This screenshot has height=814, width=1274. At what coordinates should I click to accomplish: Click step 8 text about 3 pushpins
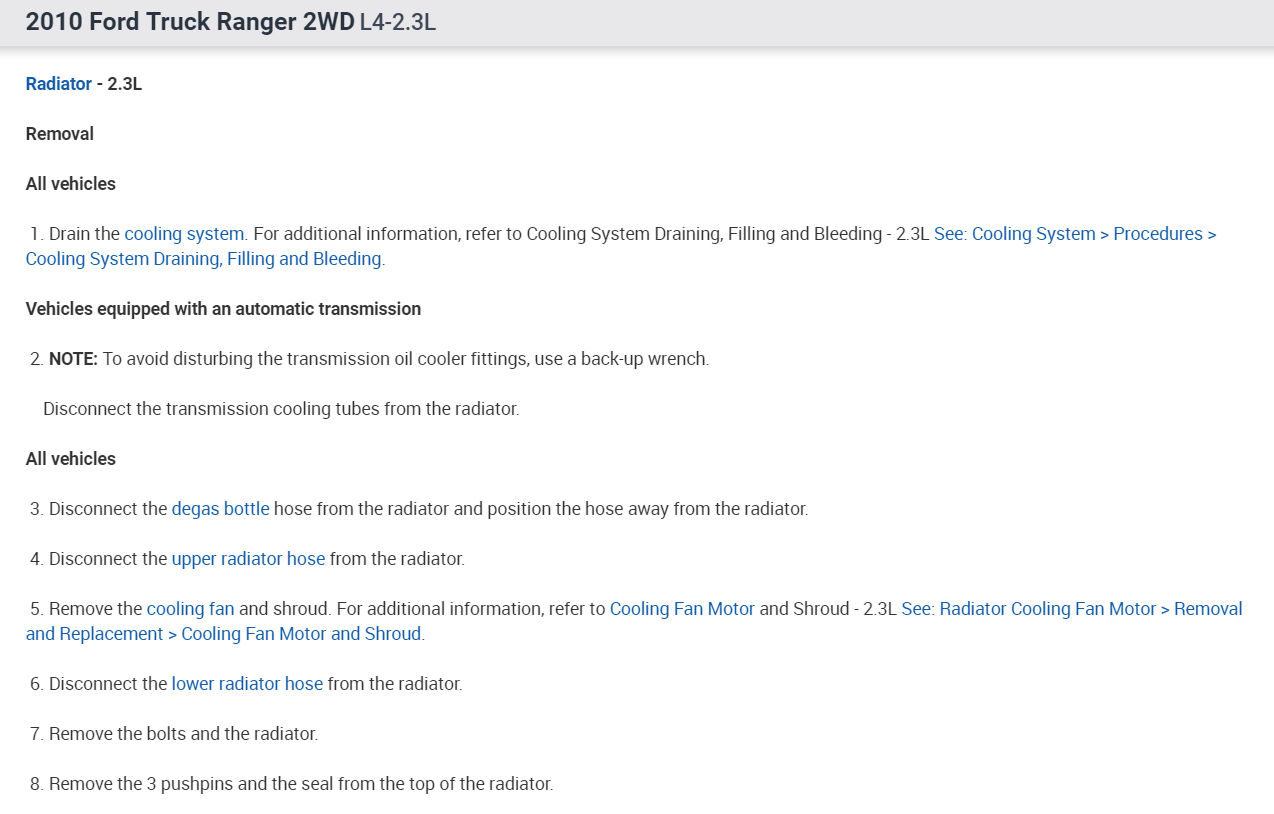pyautogui.click(x=300, y=784)
